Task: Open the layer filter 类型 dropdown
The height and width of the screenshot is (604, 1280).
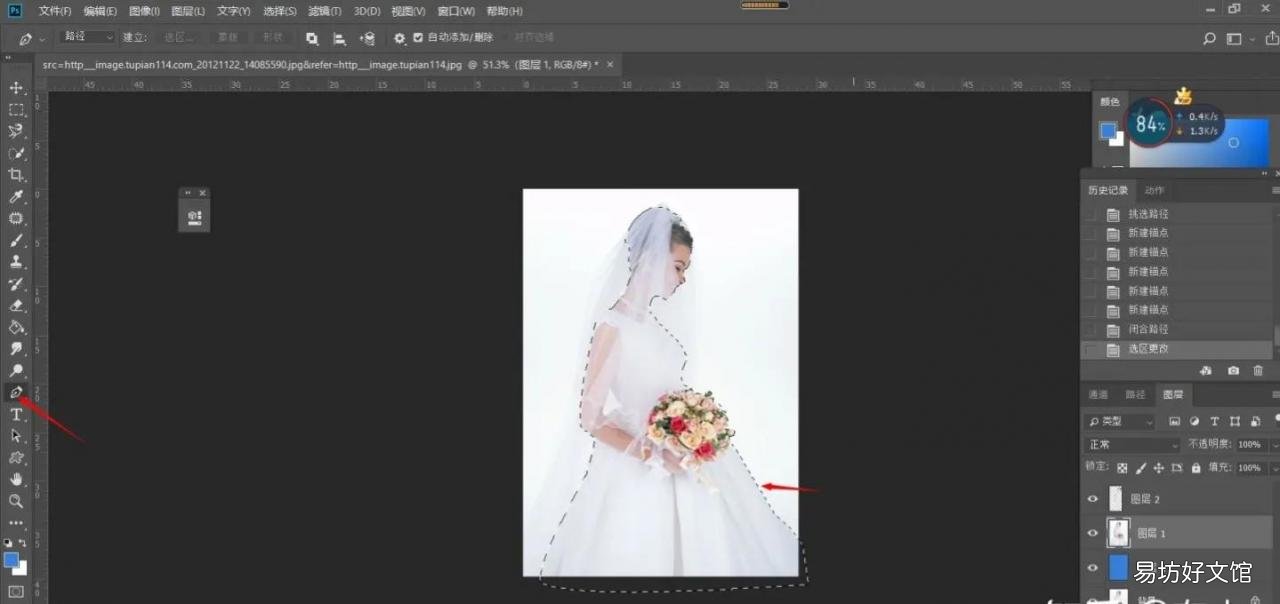Action: click(1120, 421)
